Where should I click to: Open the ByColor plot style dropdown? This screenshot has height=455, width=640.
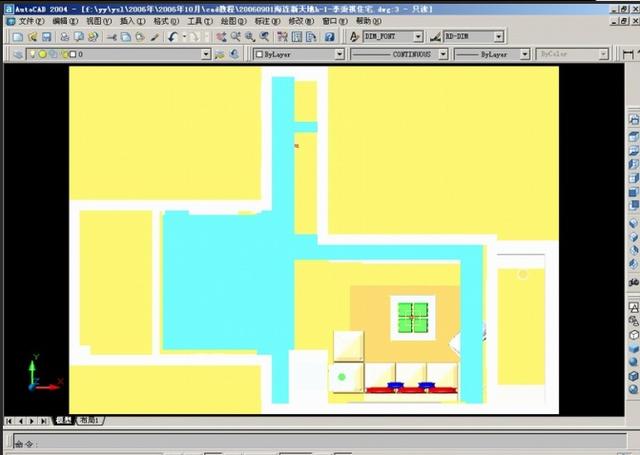pos(604,54)
